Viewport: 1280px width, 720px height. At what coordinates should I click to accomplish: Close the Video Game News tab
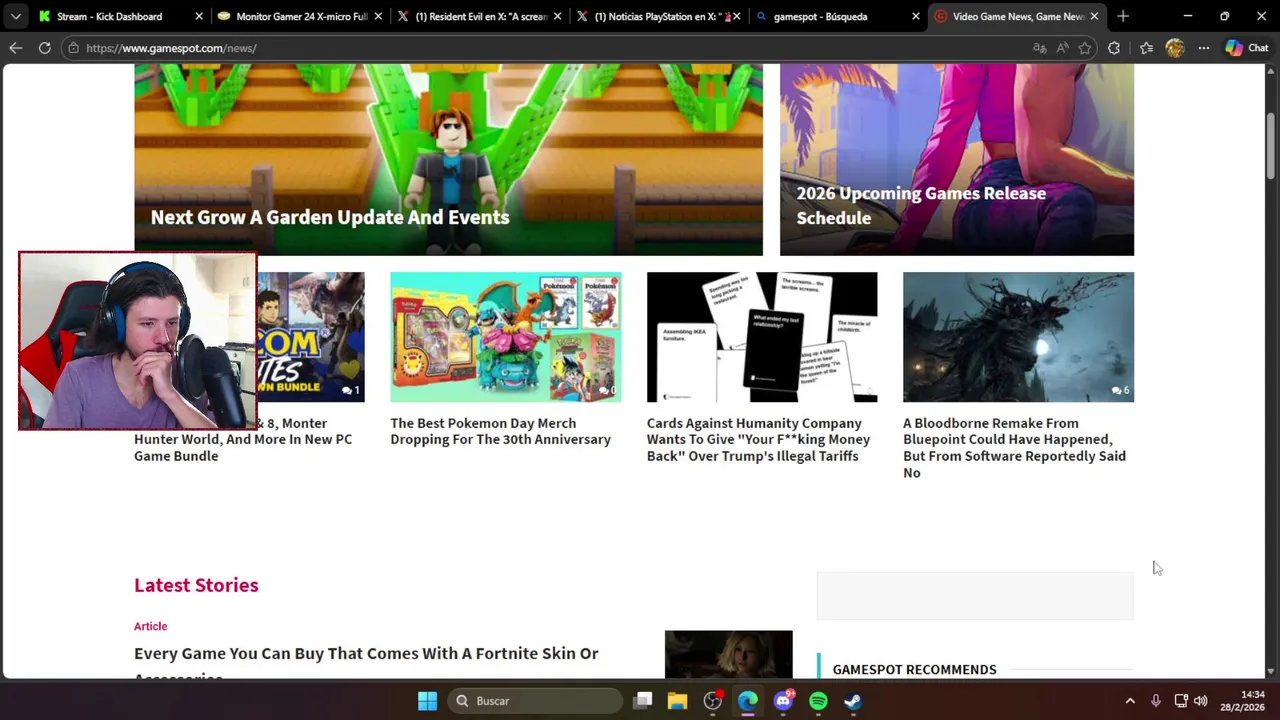(x=1094, y=16)
